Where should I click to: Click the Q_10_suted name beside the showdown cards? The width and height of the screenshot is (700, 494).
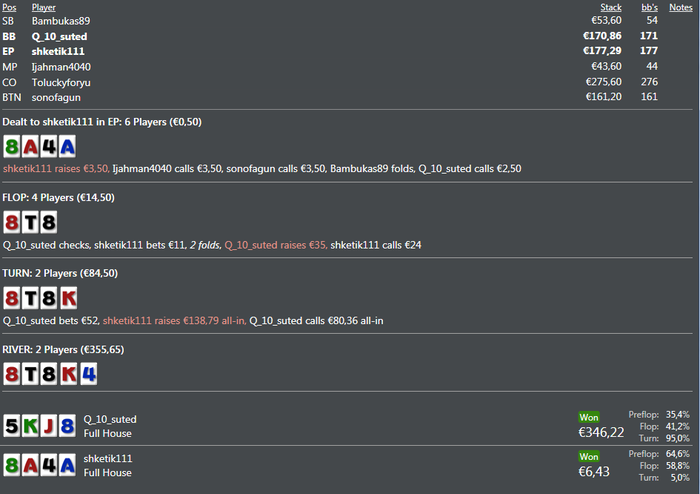110,419
